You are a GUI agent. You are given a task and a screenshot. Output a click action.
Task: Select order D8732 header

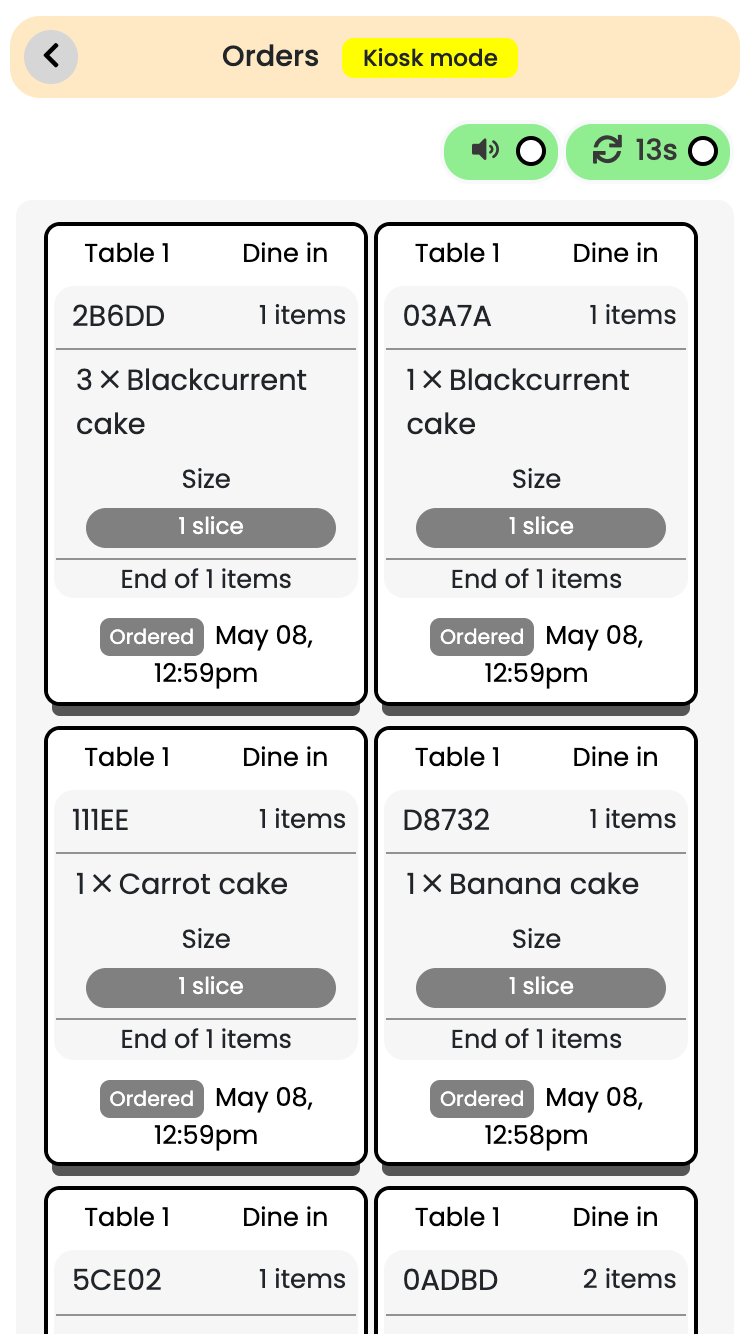click(535, 820)
